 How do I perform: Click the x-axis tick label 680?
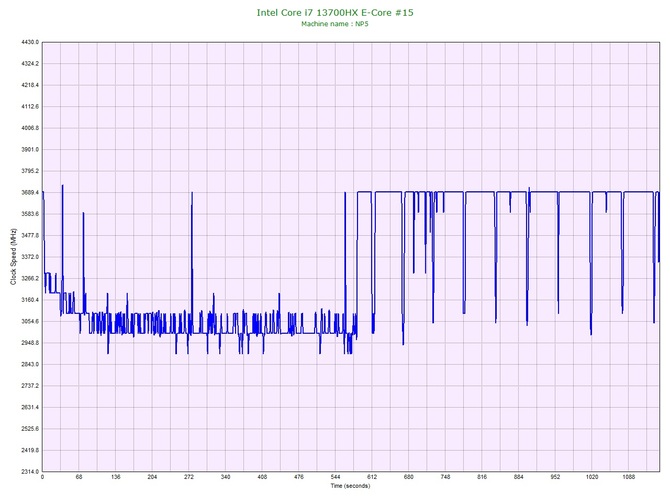[409, 477]
